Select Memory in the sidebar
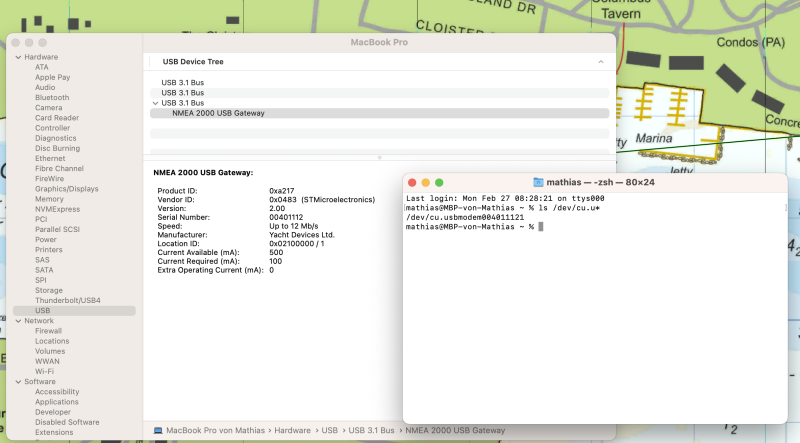Viewport: 800px width, 443px height. [49, 199]
